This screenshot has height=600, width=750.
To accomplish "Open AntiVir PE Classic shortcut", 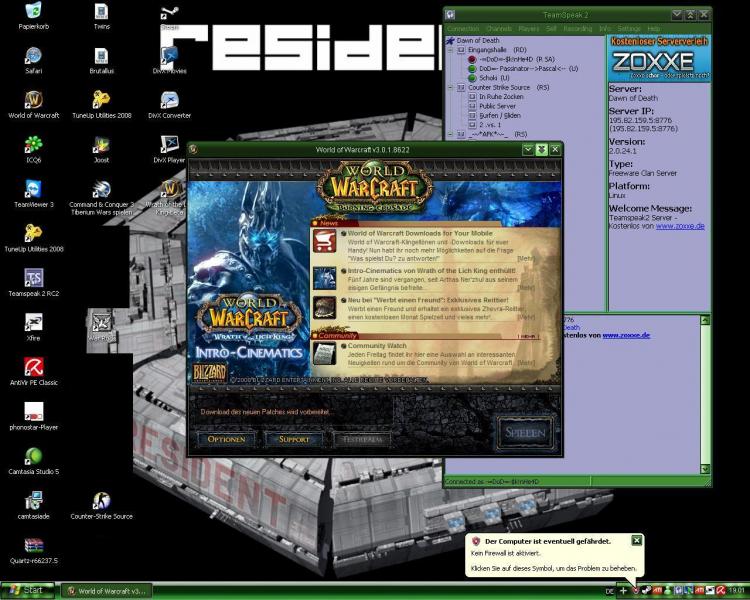I will click(x=33, y=371).
